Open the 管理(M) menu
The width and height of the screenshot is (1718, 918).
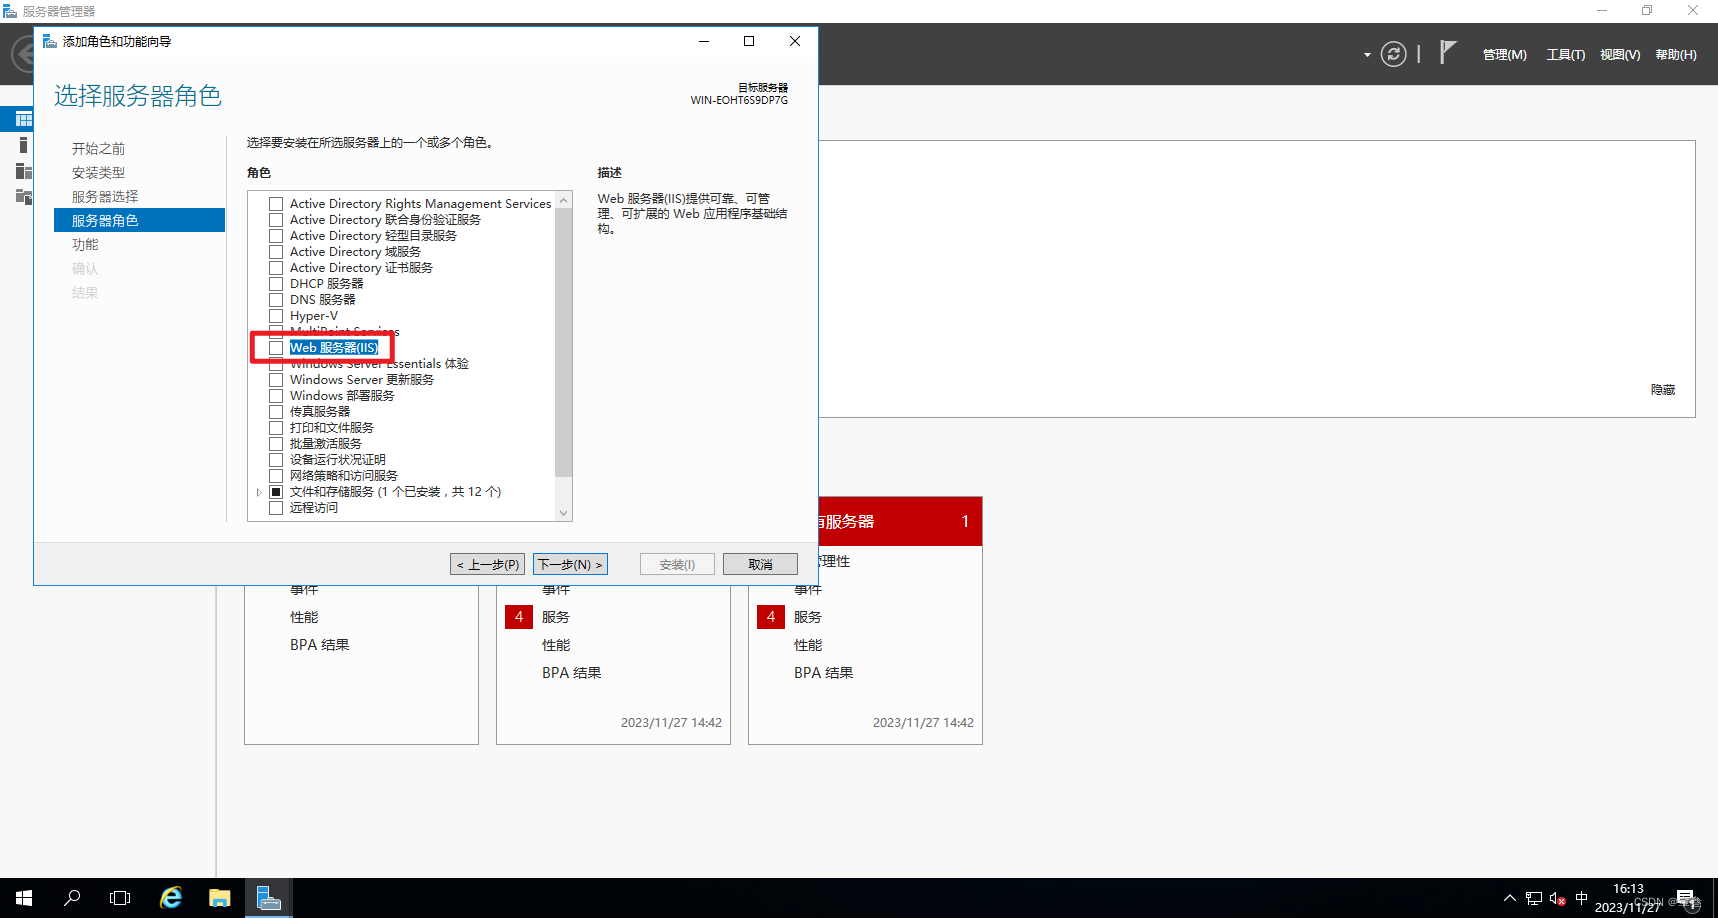coord(1504,55)
